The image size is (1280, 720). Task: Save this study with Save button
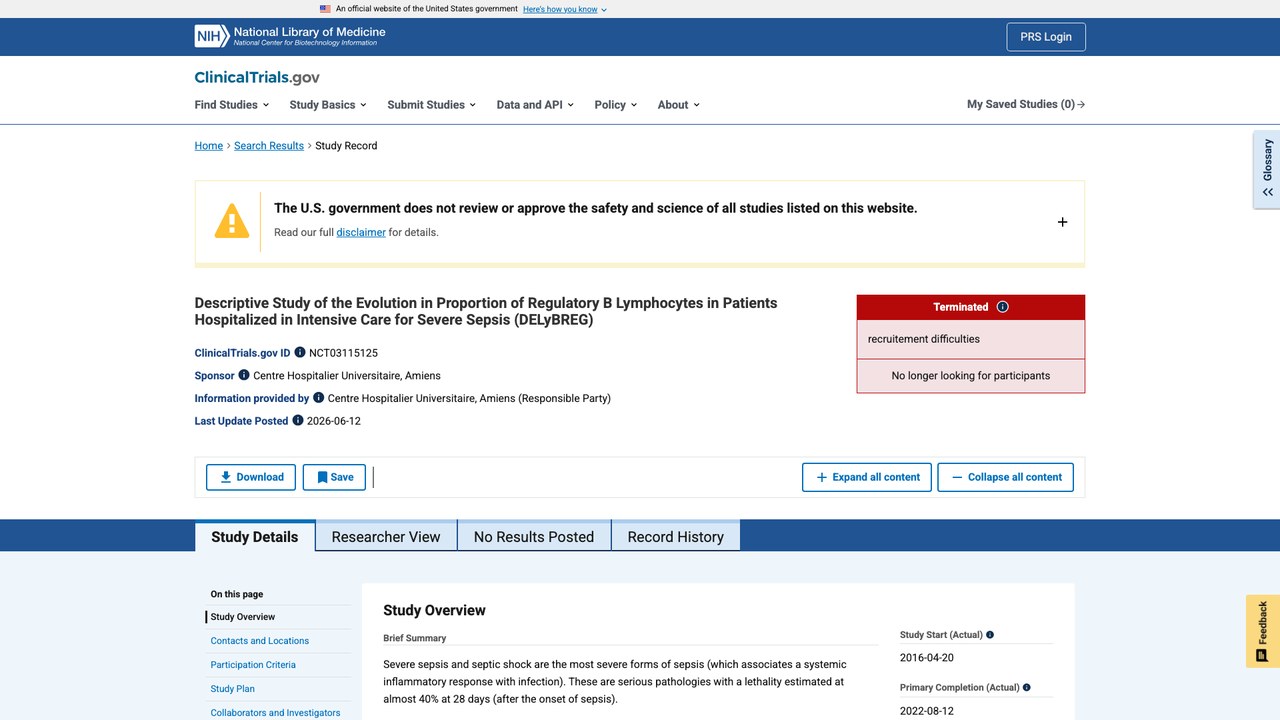(x=334, y=477)
